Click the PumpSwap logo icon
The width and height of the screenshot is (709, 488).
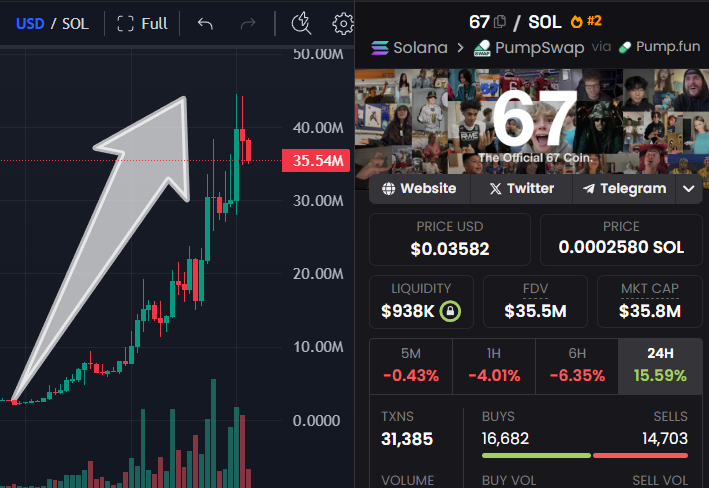coord(482,48)
